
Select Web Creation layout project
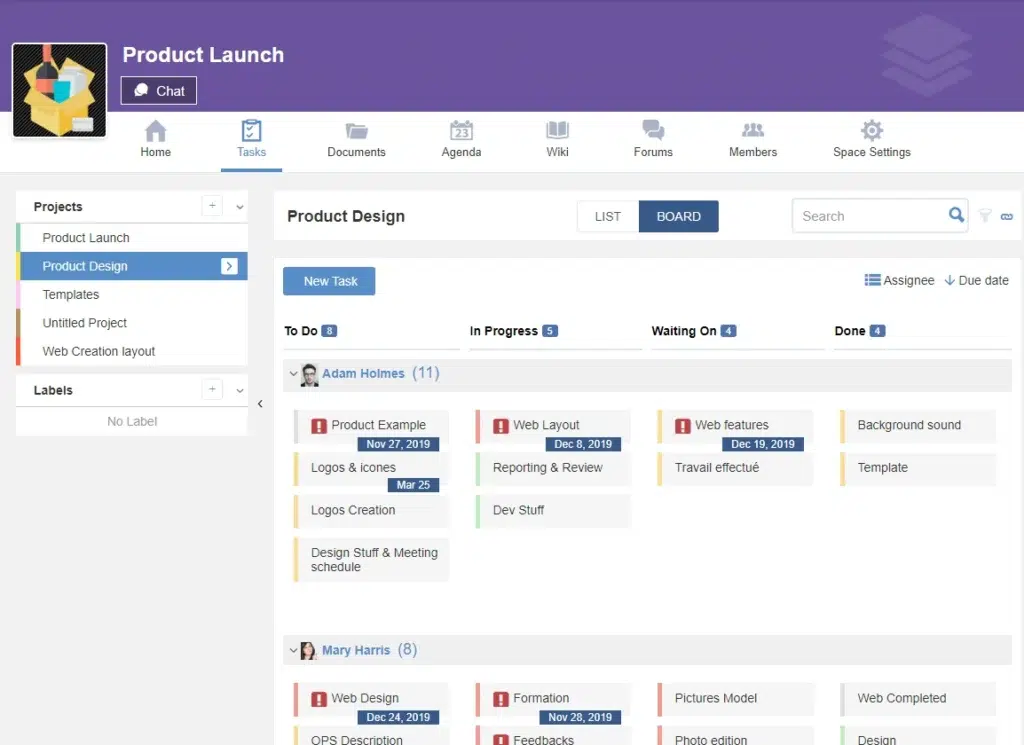pyautogui.click(x=99, y=351)
